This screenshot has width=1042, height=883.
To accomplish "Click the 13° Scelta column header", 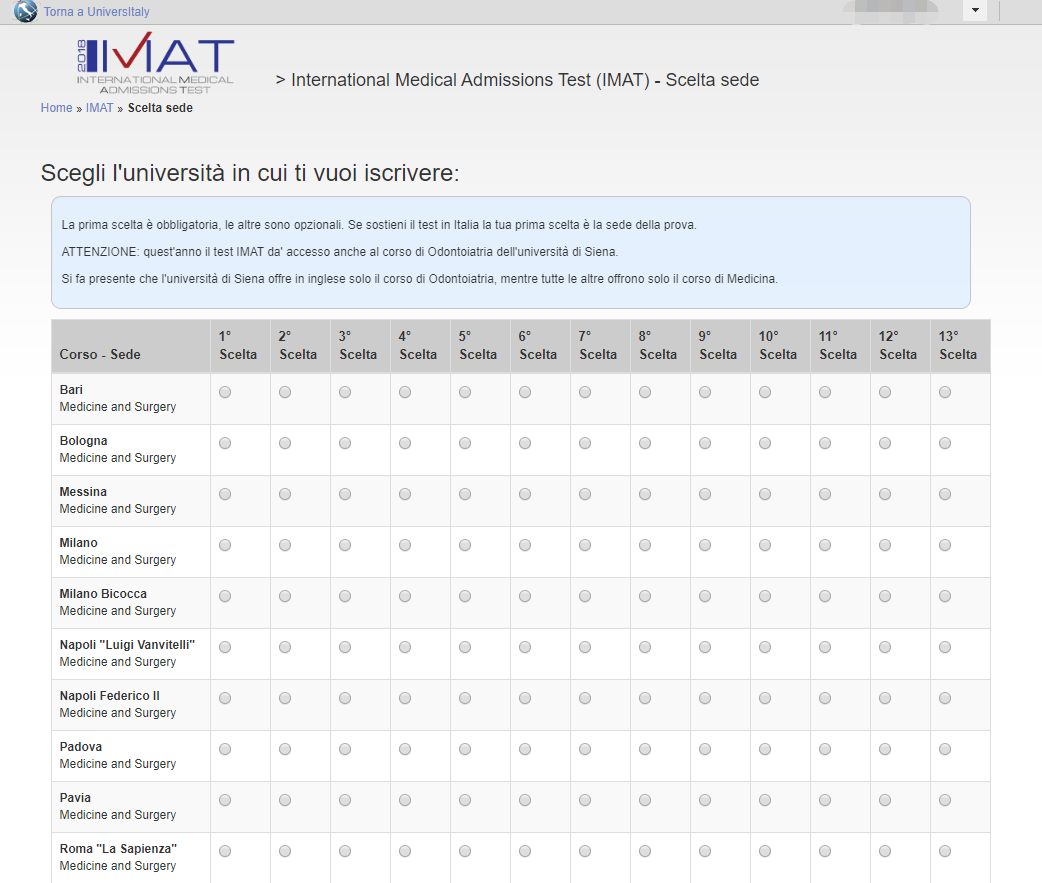I will pyautogui.click(x=960, y=346).
